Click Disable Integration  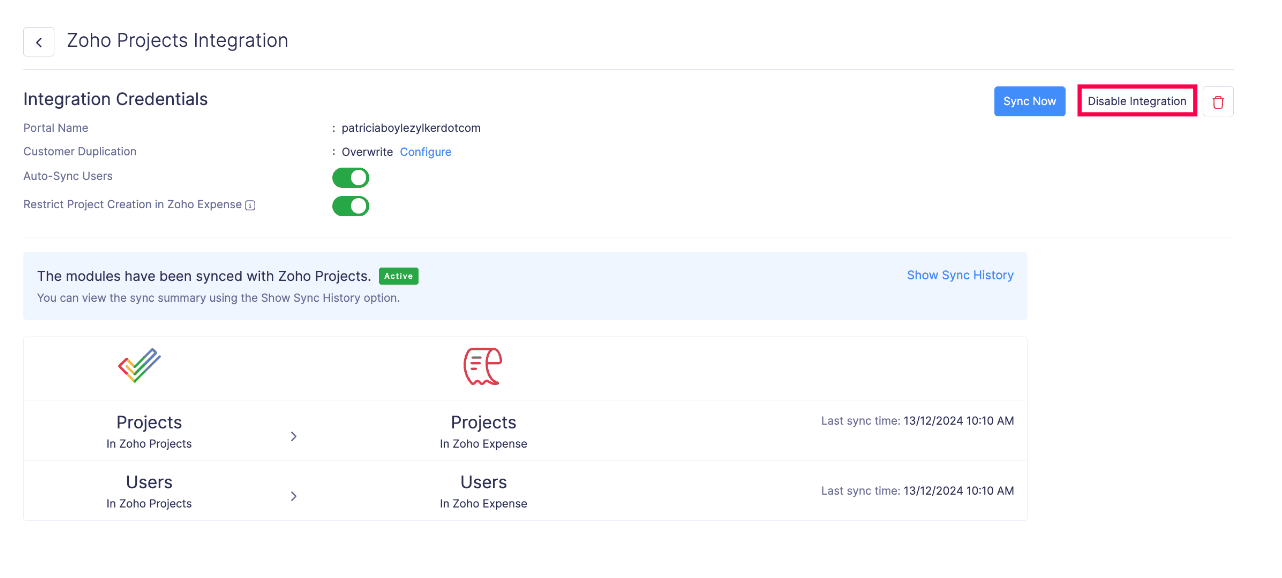1137,101
